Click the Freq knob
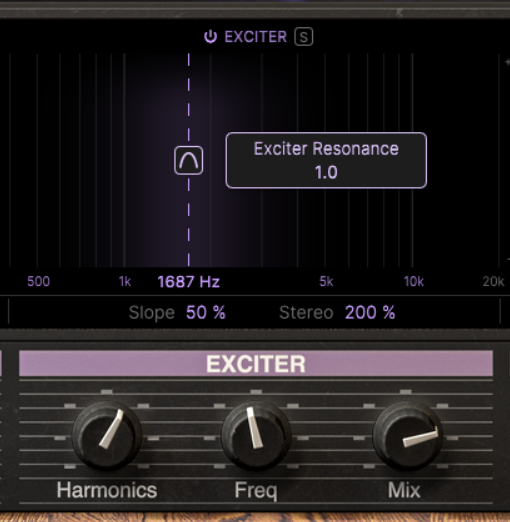Image resolution: width=510 pixels, height=522 pixels. click(x=256, y=435)
